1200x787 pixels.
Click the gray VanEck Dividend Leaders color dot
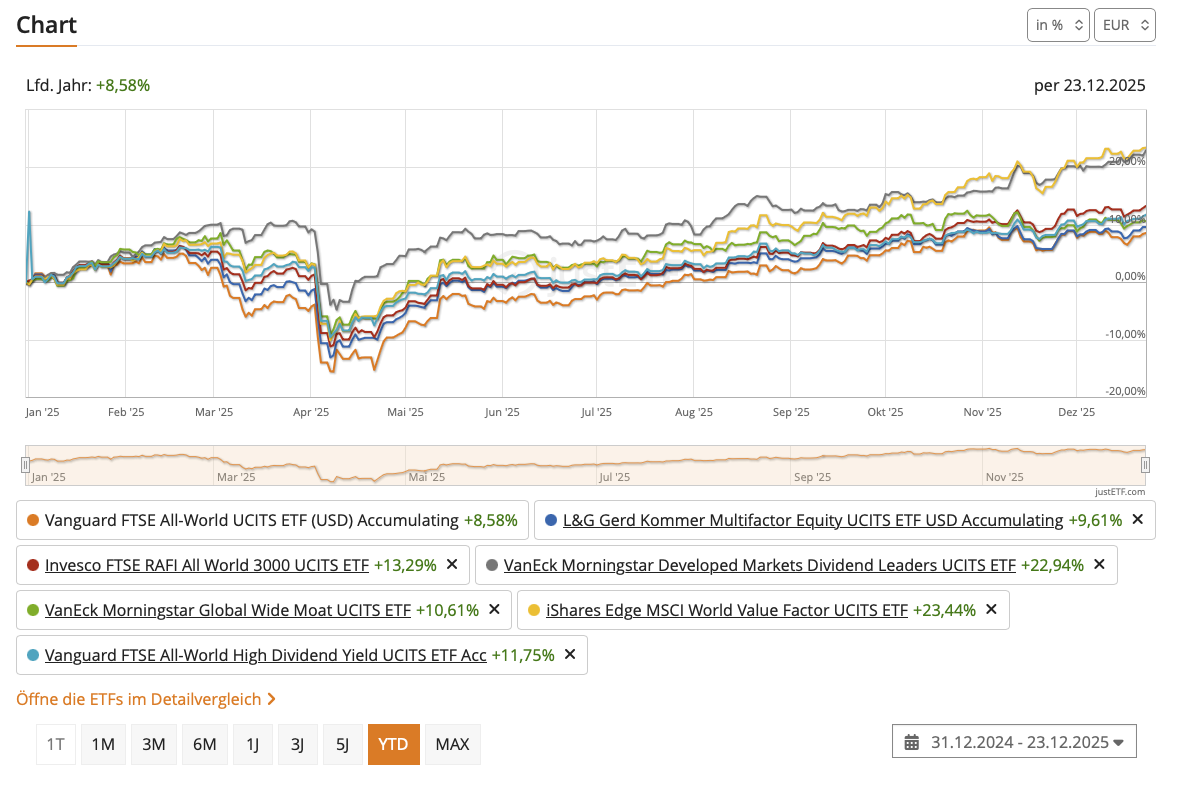coord(492,565)
